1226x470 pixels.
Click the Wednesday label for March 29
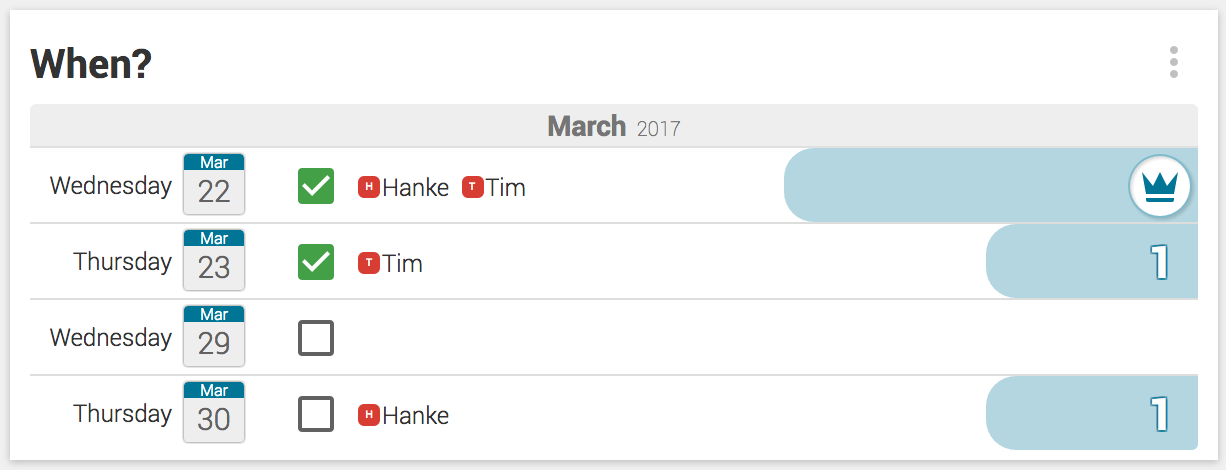click(x=111, y=338)
